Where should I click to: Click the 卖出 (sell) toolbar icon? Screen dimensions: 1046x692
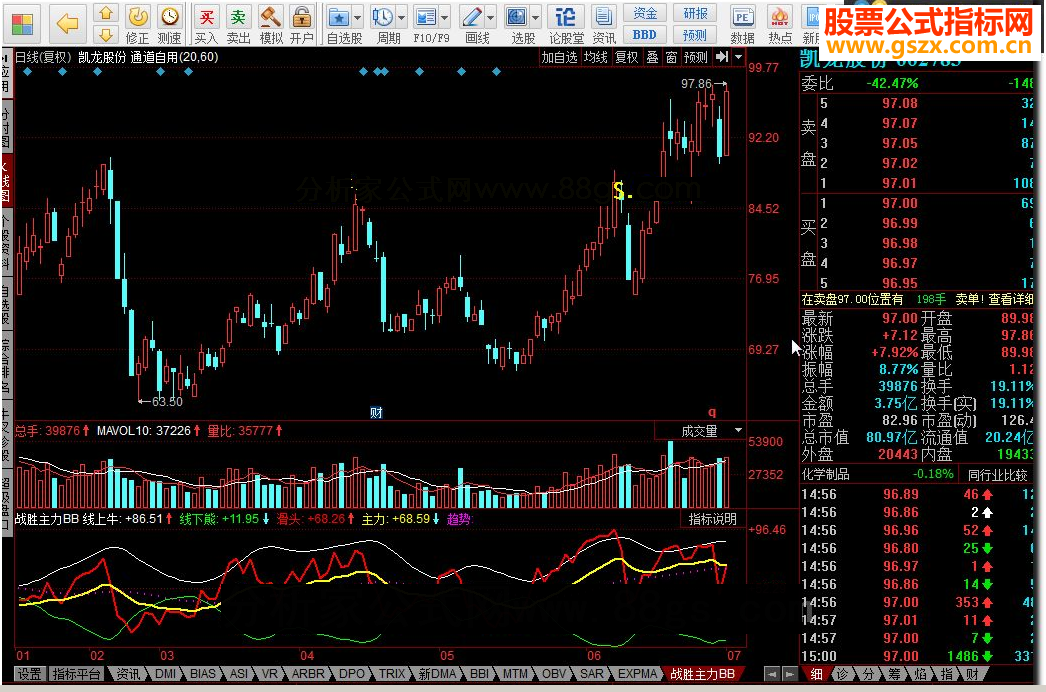click(238, 18)
